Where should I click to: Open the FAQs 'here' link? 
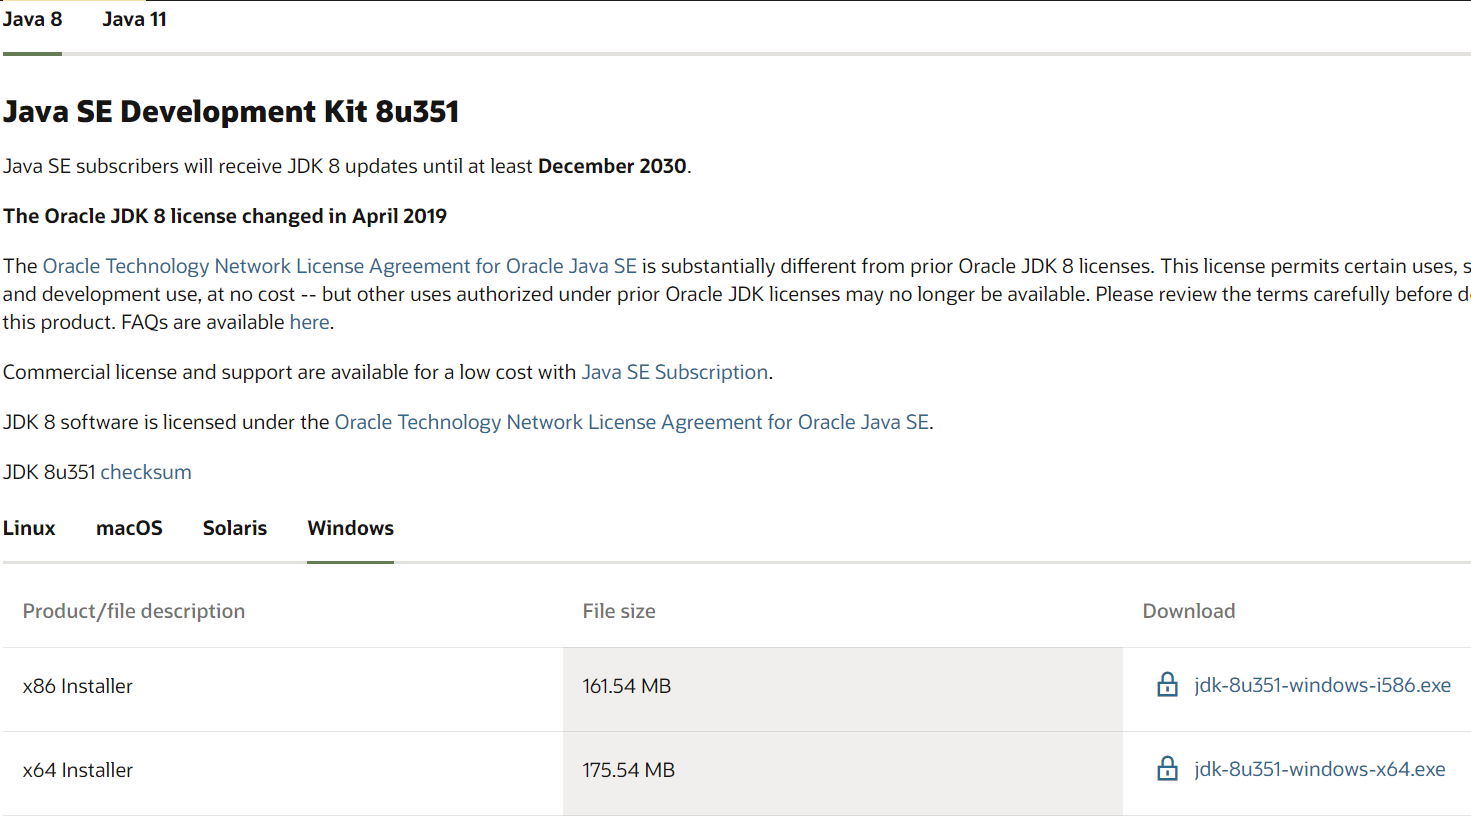(309, 322)
